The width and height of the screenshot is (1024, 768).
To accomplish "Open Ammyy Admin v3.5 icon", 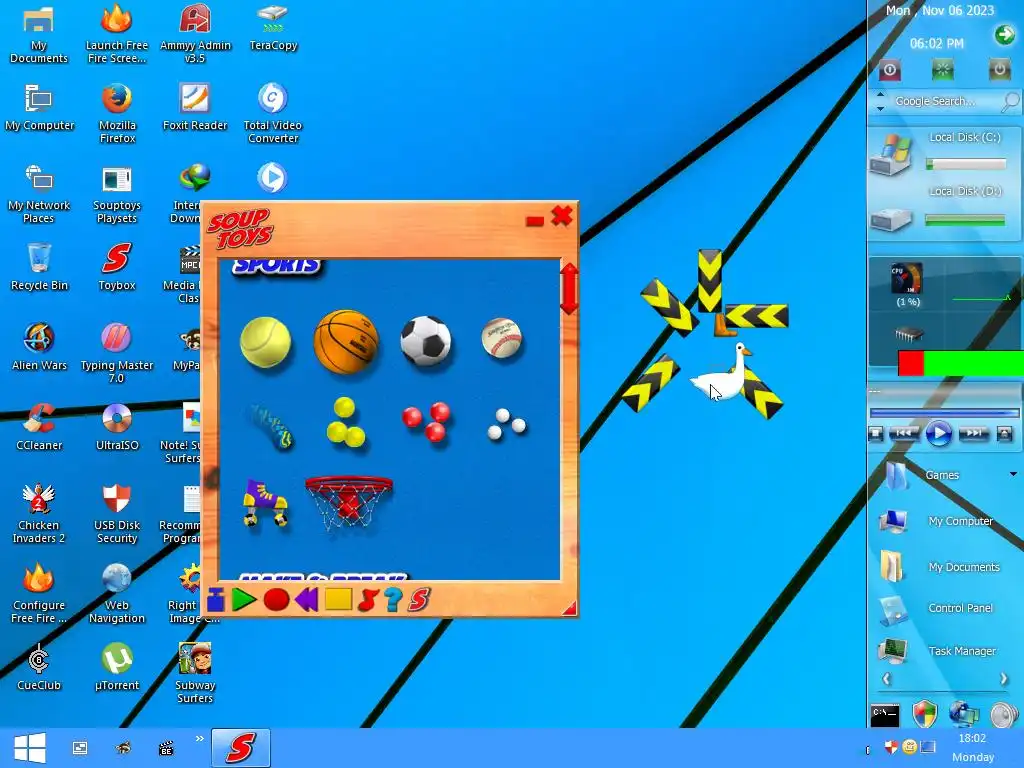I will 195,34.
